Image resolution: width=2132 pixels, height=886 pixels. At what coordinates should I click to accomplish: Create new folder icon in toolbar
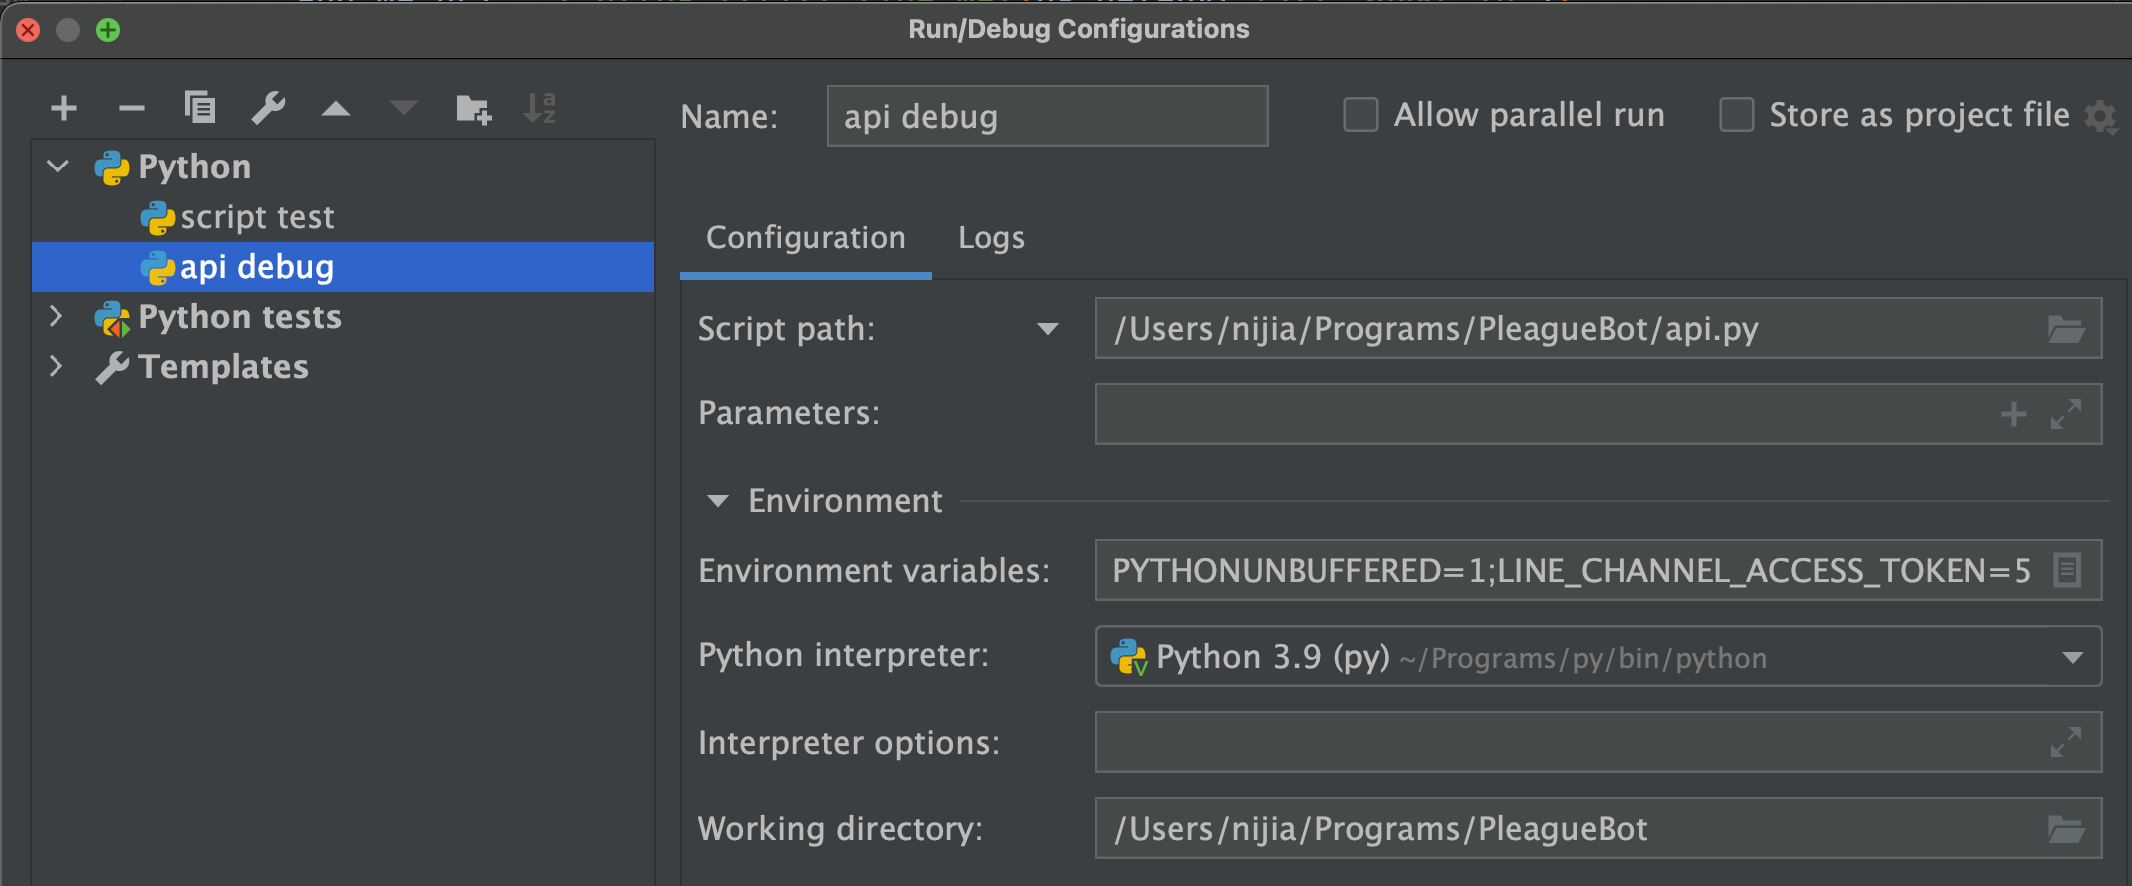[x=473, y=108]
